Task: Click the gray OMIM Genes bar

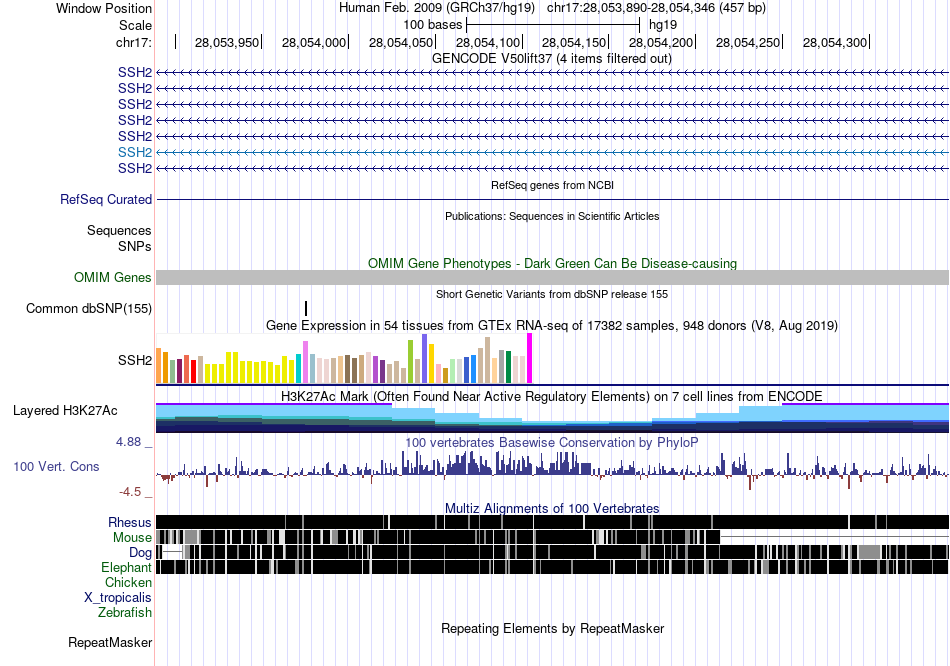Action: click(552, 278)
